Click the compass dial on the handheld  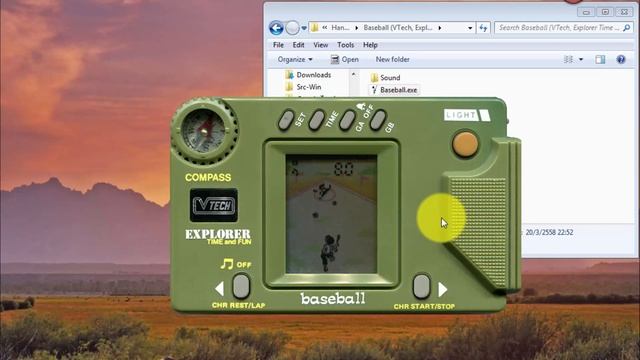pyautogui.click(x=204, y=131)
